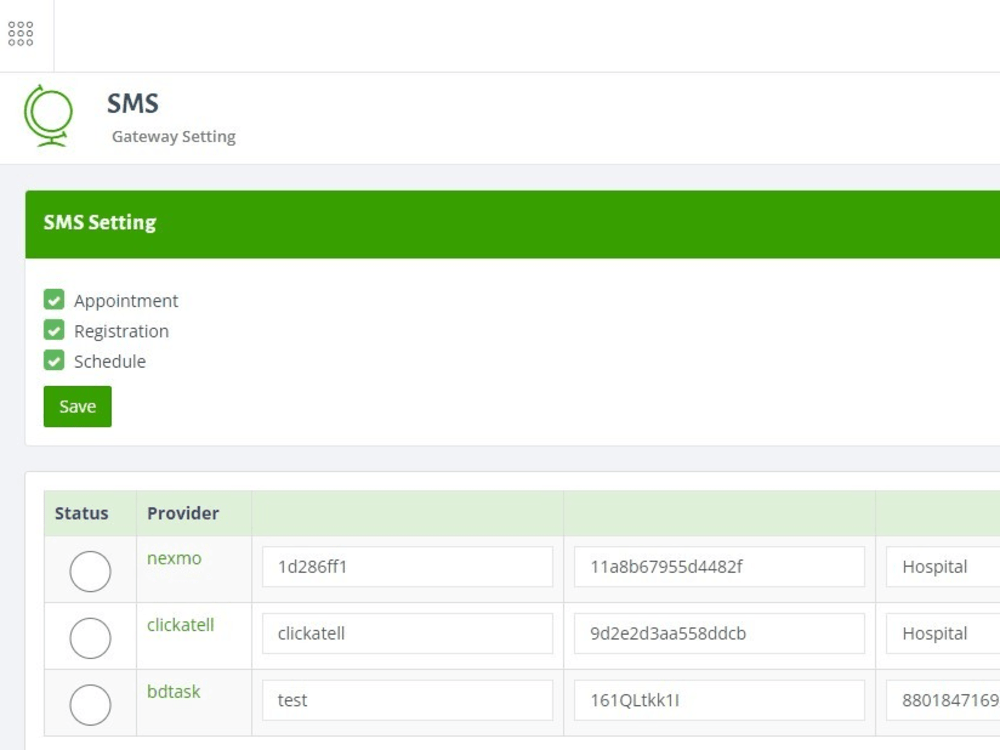Image resolution: width=1000 pixels, height=750 pixels.
Task: Activate the bdtask gateway radio button
Action: click(89, 705)
